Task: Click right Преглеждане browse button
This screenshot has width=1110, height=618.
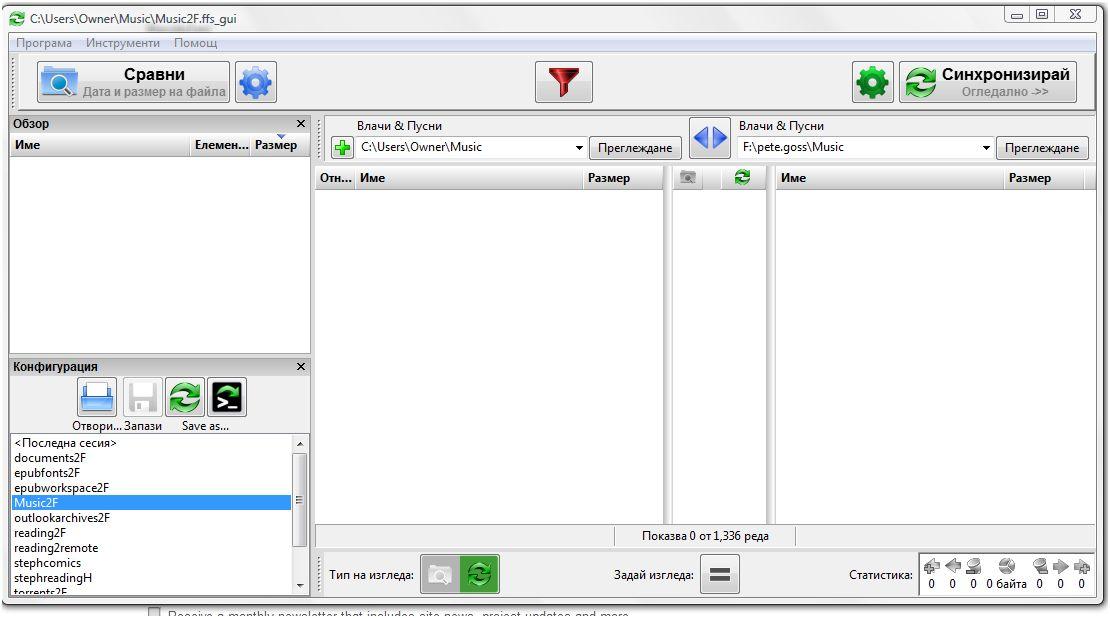Action: [1042, 147]
